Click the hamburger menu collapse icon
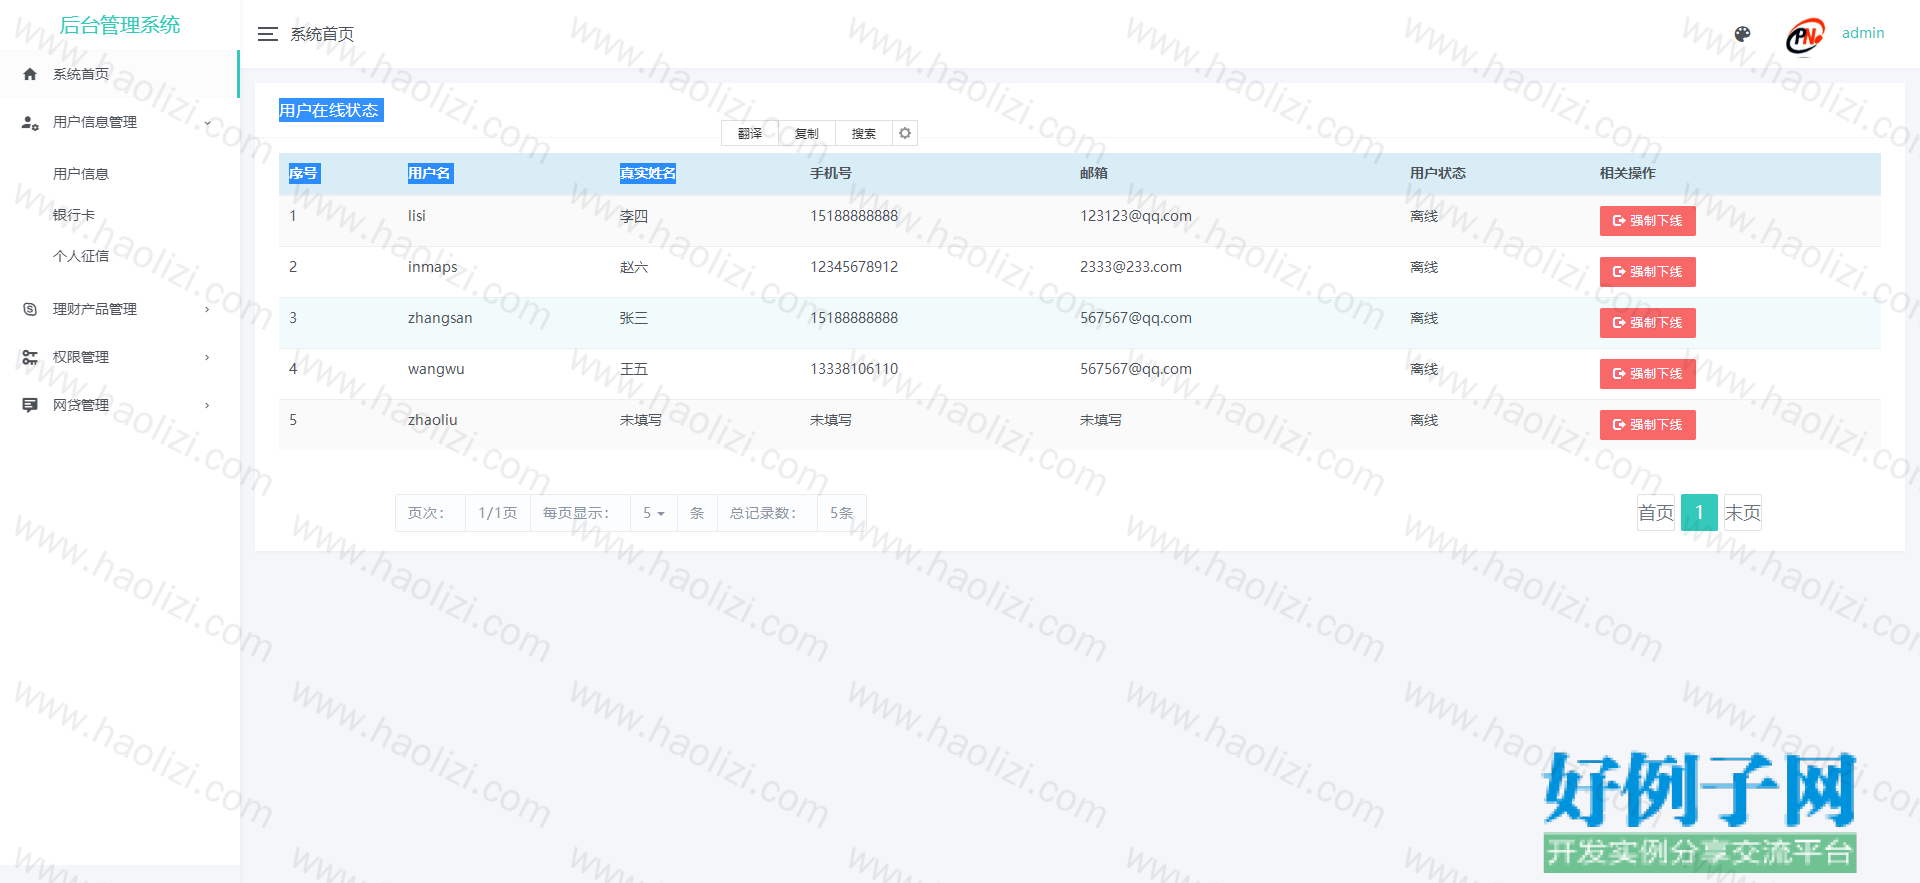 click(x=267, y=34)
